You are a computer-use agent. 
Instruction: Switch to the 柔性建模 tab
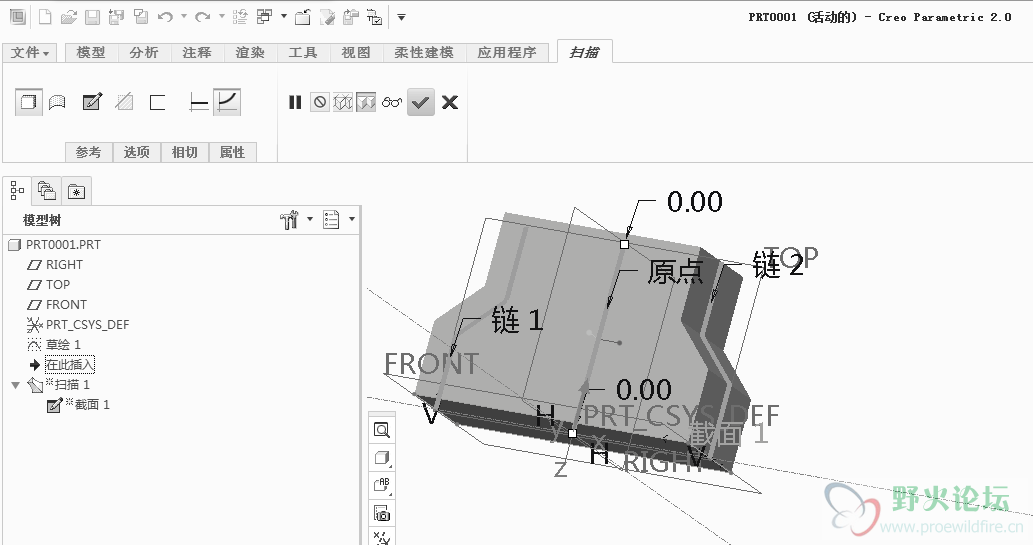424,53
